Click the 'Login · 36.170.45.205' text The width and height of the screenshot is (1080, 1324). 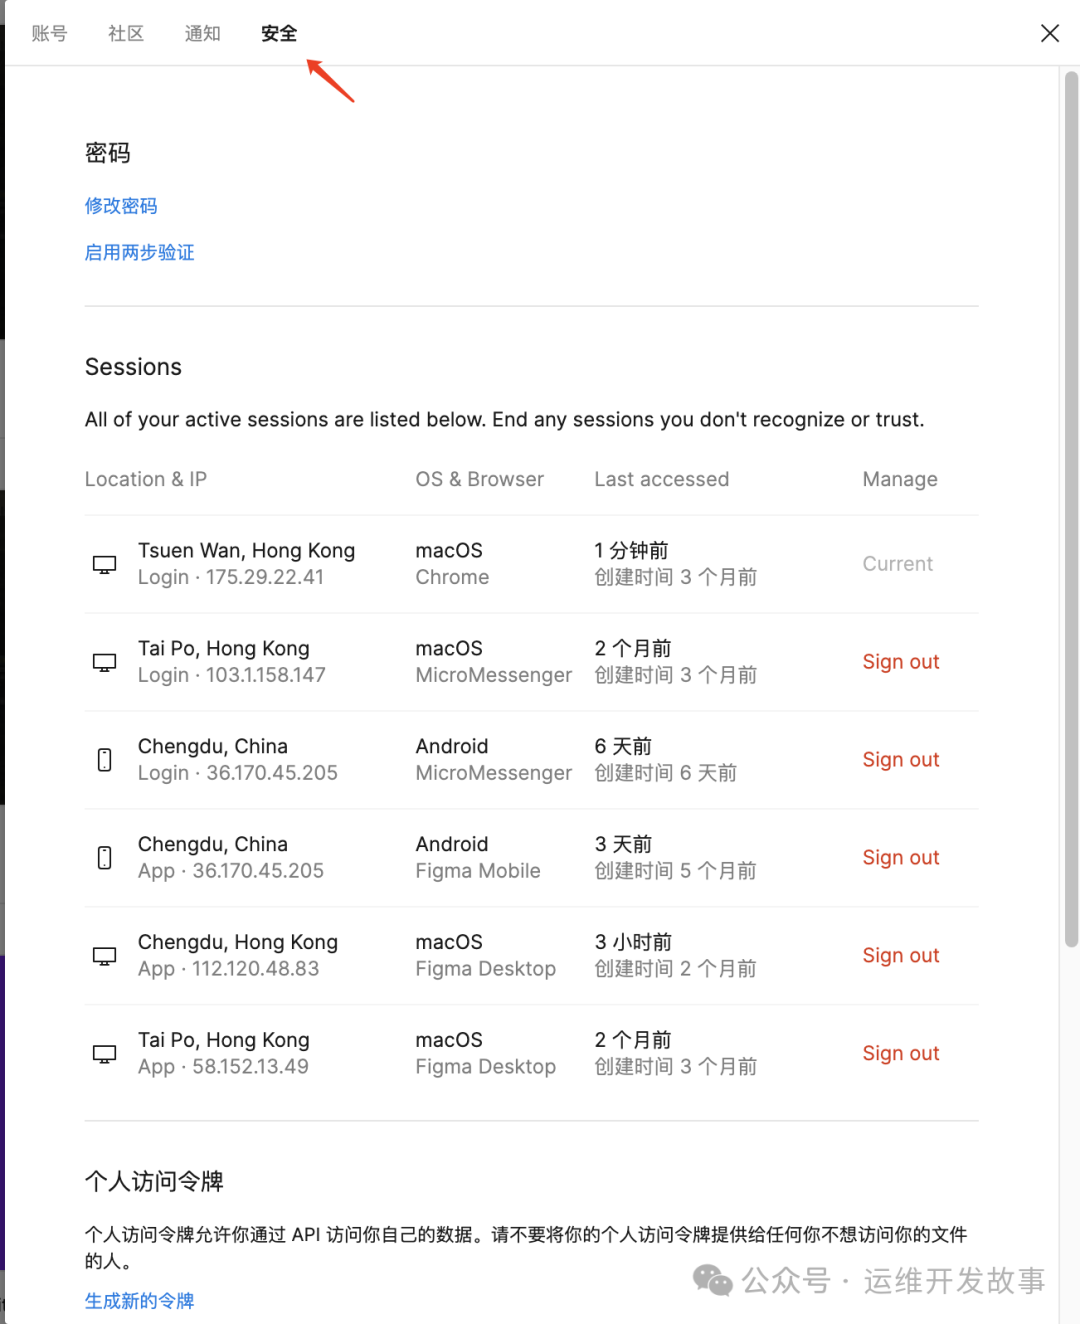pyautogui.click(x=238, y=773)
